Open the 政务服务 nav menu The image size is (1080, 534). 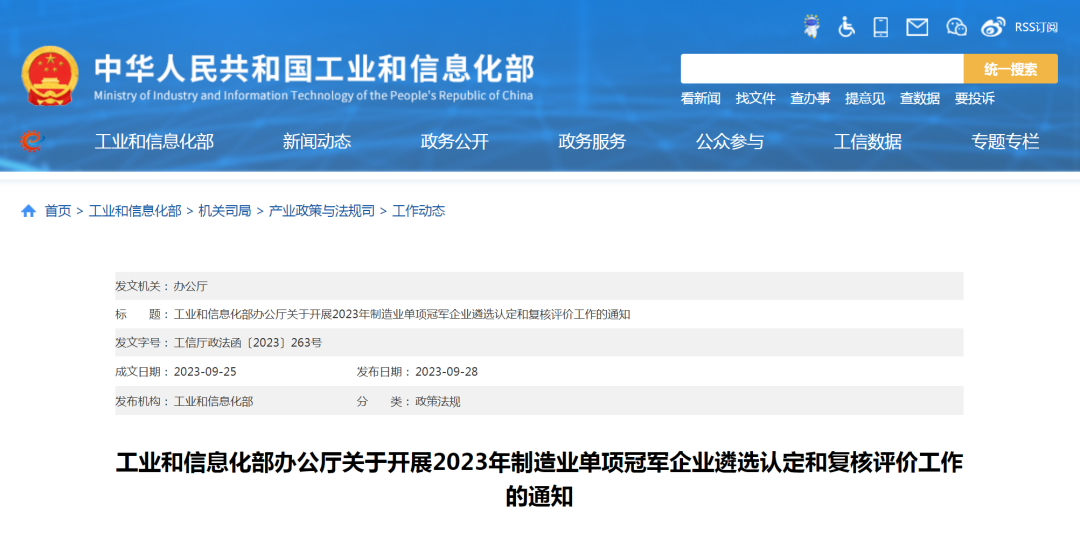[592, 142]
